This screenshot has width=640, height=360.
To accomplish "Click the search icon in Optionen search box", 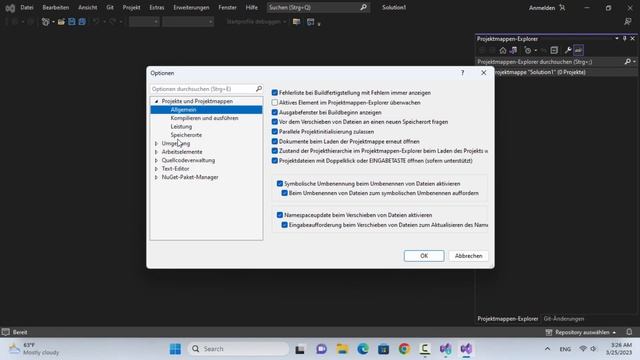I will tap(258, 89).
